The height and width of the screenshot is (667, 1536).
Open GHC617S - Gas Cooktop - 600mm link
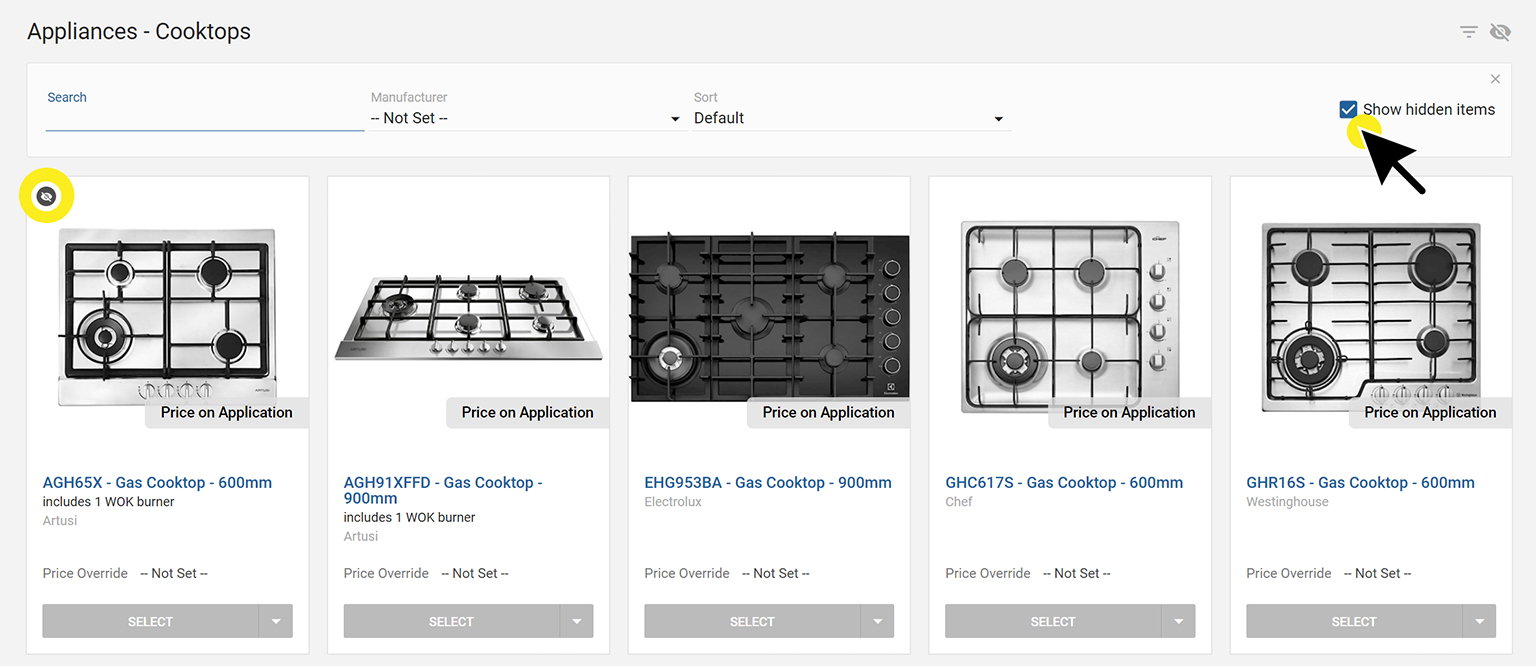pyautogui.click(x=1064, y=482)
